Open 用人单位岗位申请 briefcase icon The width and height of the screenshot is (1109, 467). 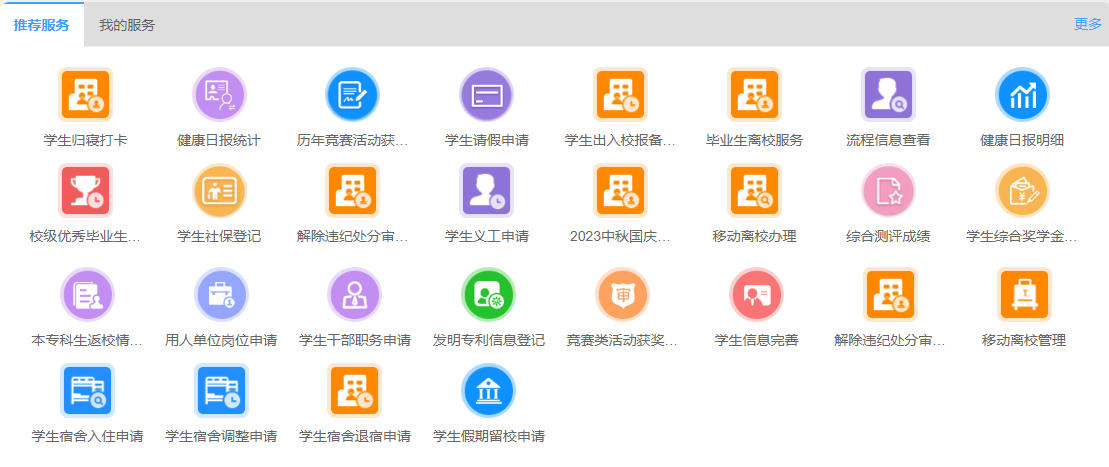pyautogui.click(x=220, y=295)
